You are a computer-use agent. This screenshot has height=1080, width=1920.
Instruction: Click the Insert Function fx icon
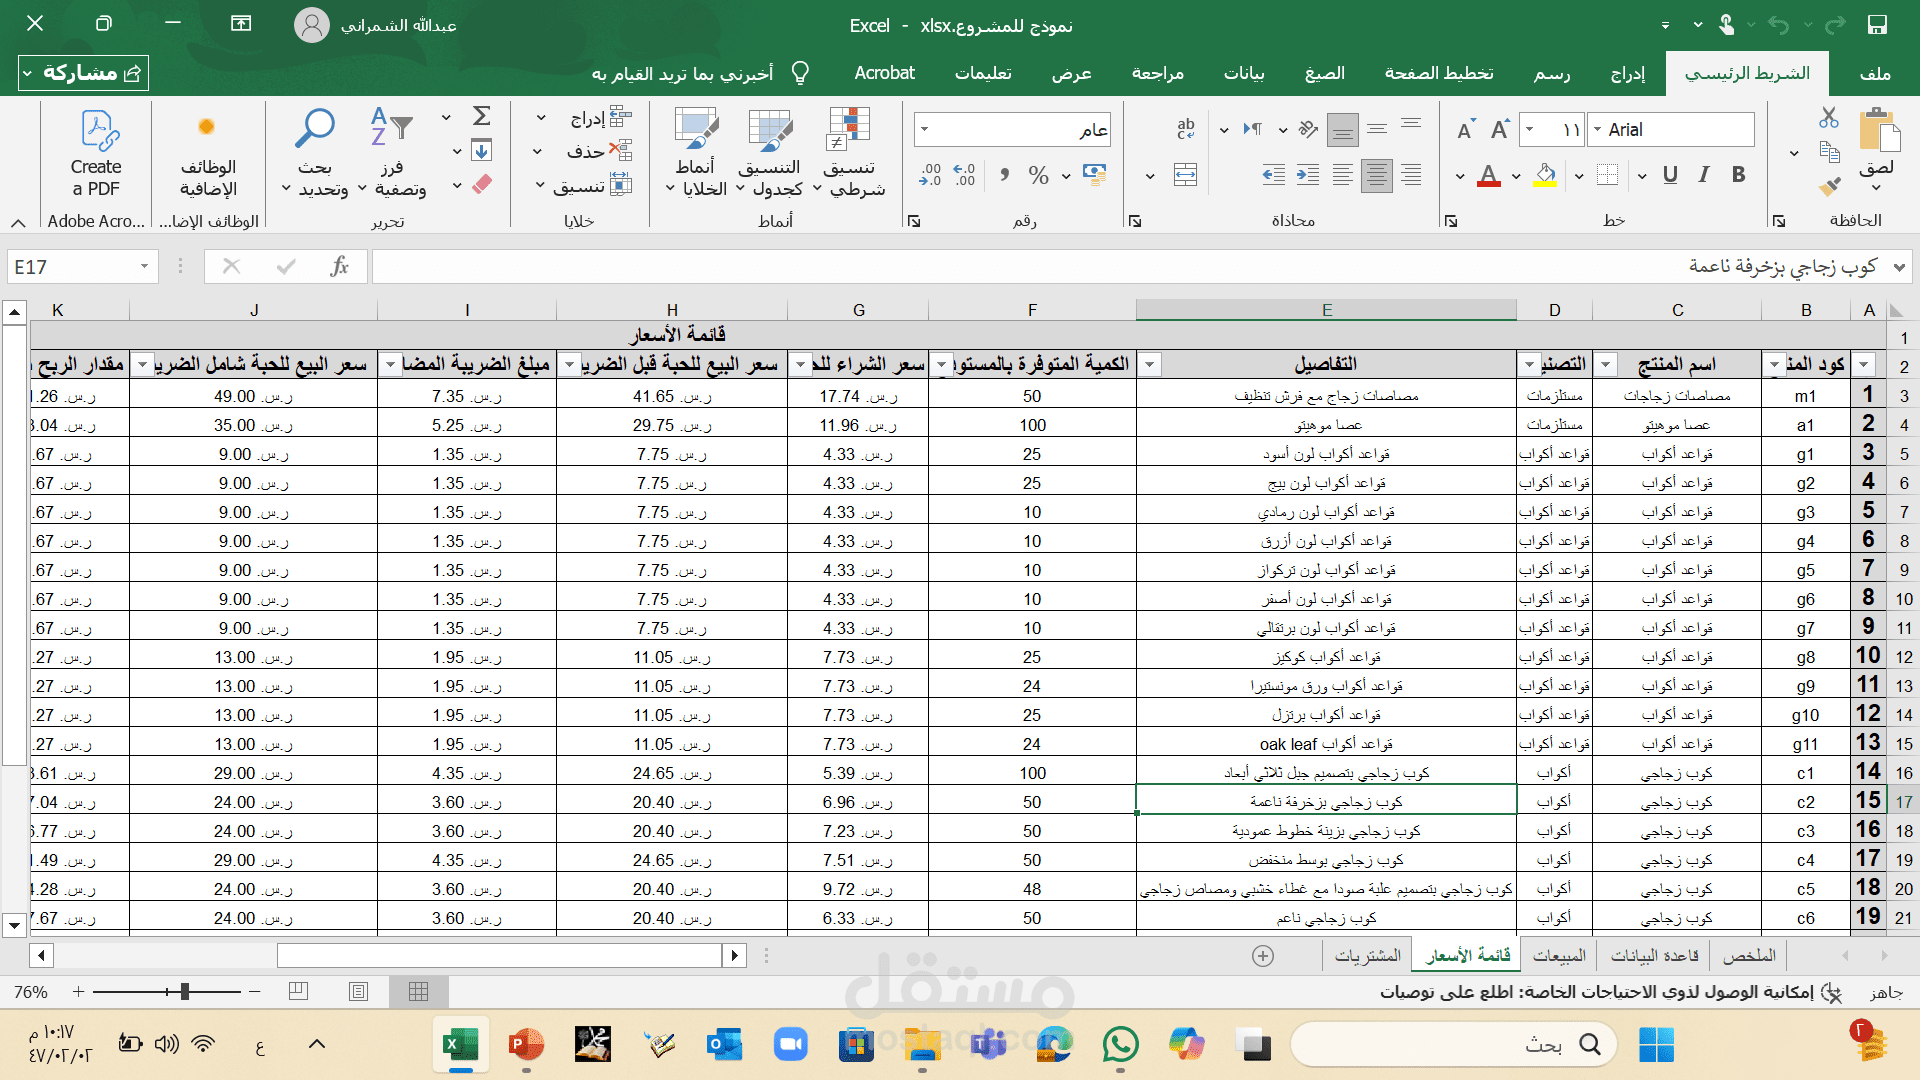[339, 266]
